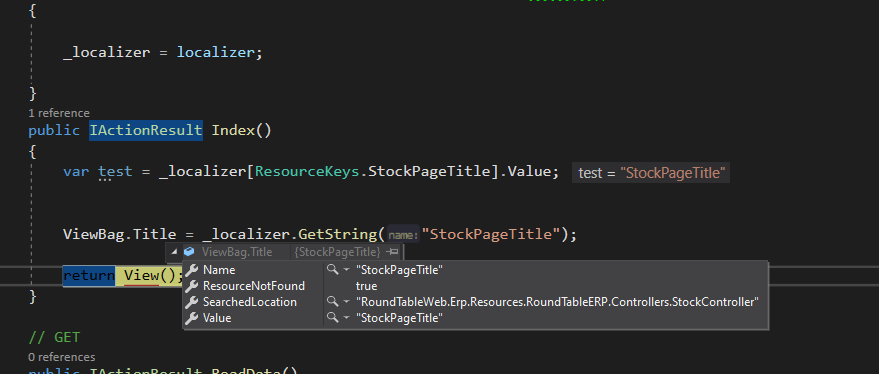Click the Name row's "StockPageTitle" value
879x374 pixels.
pyautogui.click(x=400, y=270)
